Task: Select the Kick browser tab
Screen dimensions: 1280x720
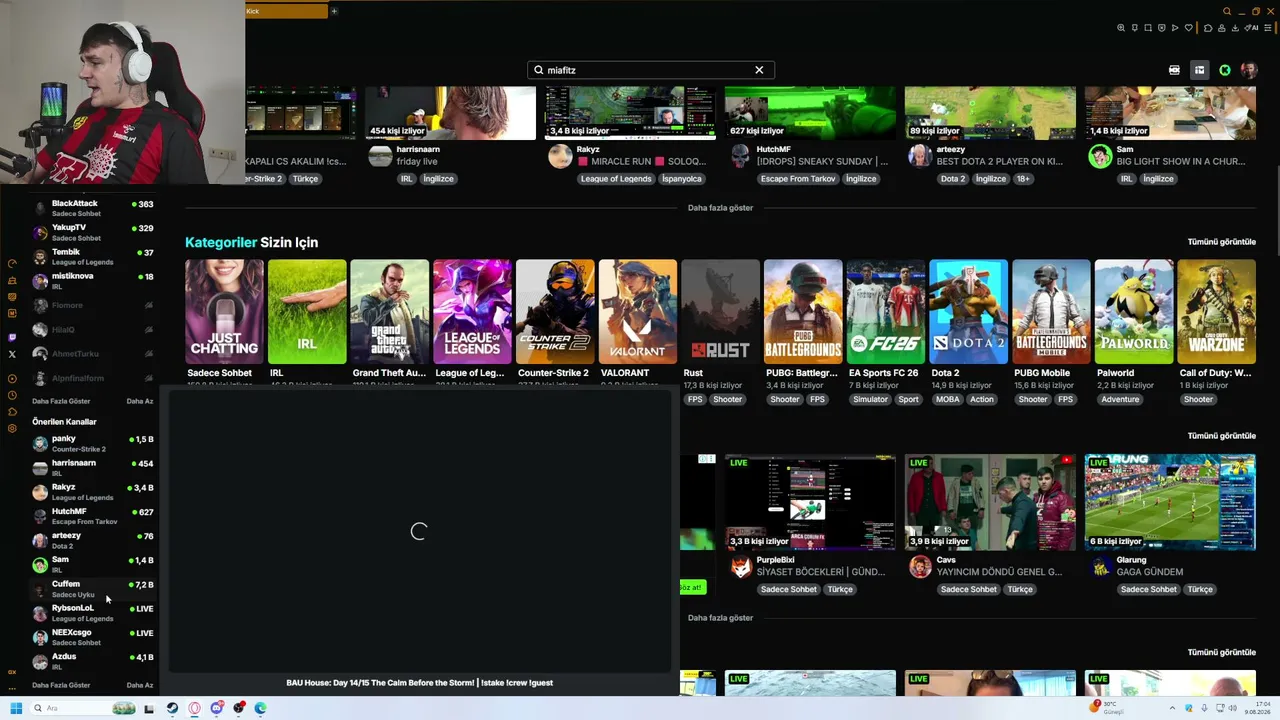Action: [286, 11]
